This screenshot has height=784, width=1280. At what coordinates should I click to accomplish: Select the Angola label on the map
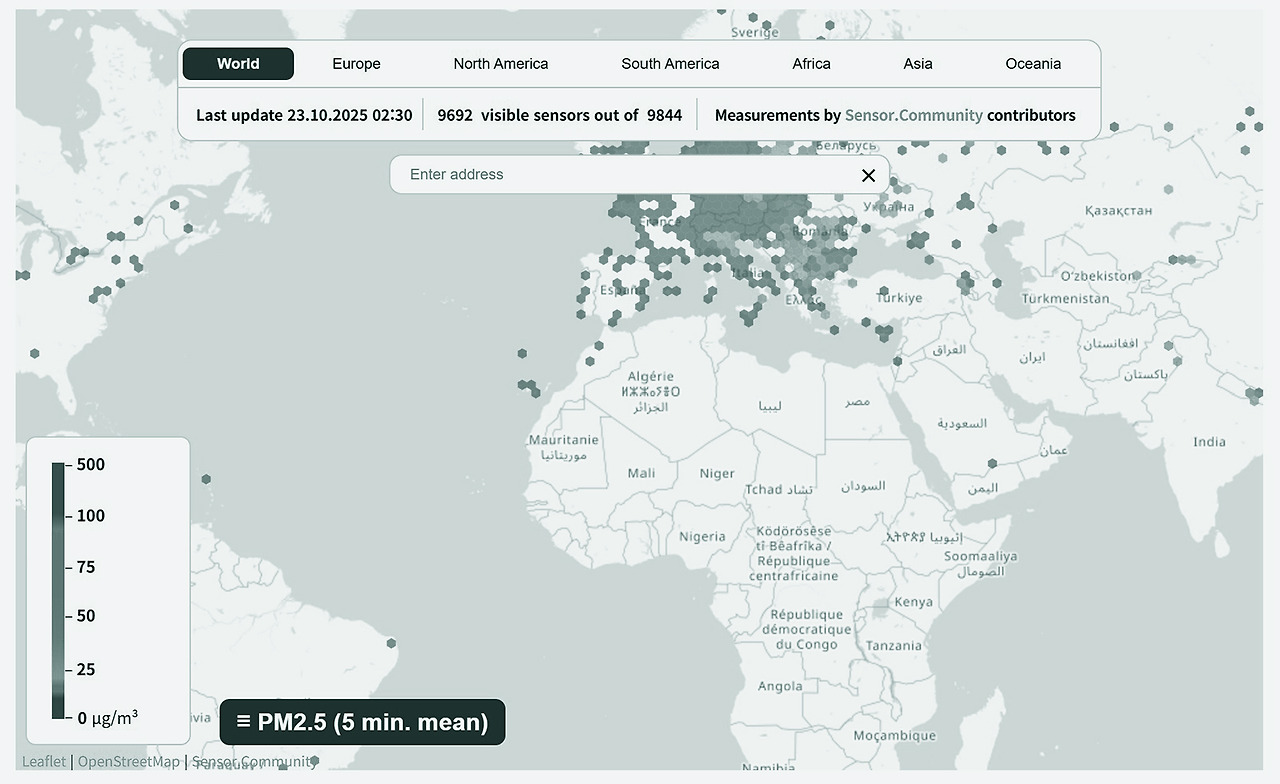coord(780,686)
